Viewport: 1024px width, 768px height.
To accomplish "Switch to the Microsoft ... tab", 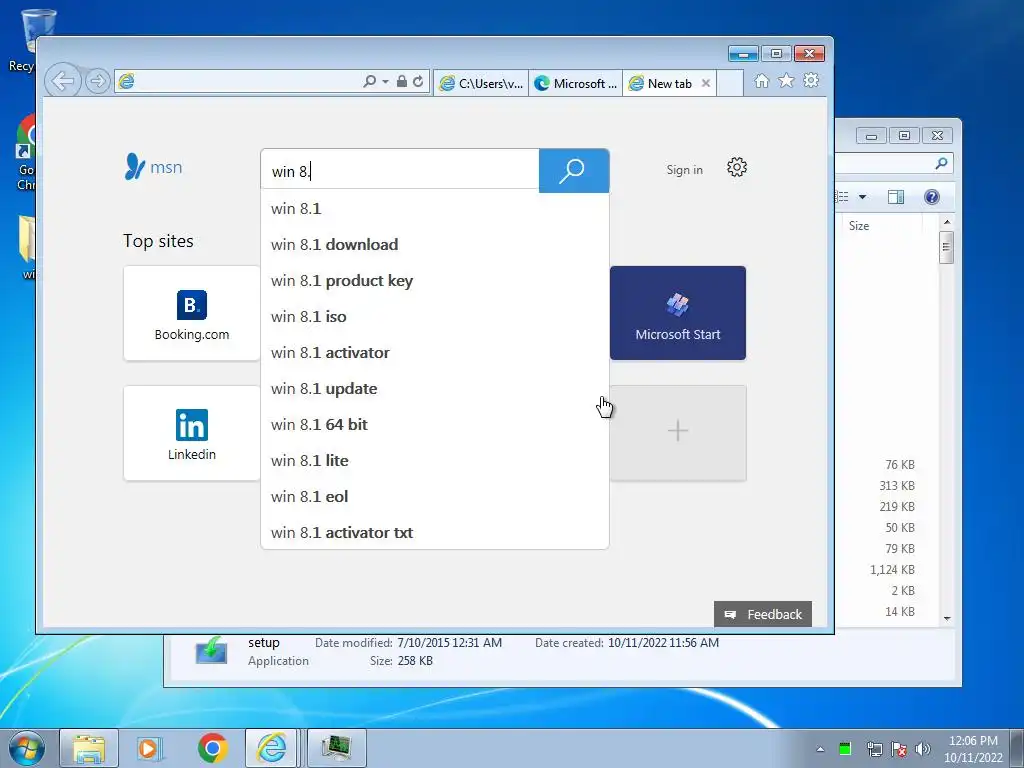I will pyautogui.click(x=575, y=84).
